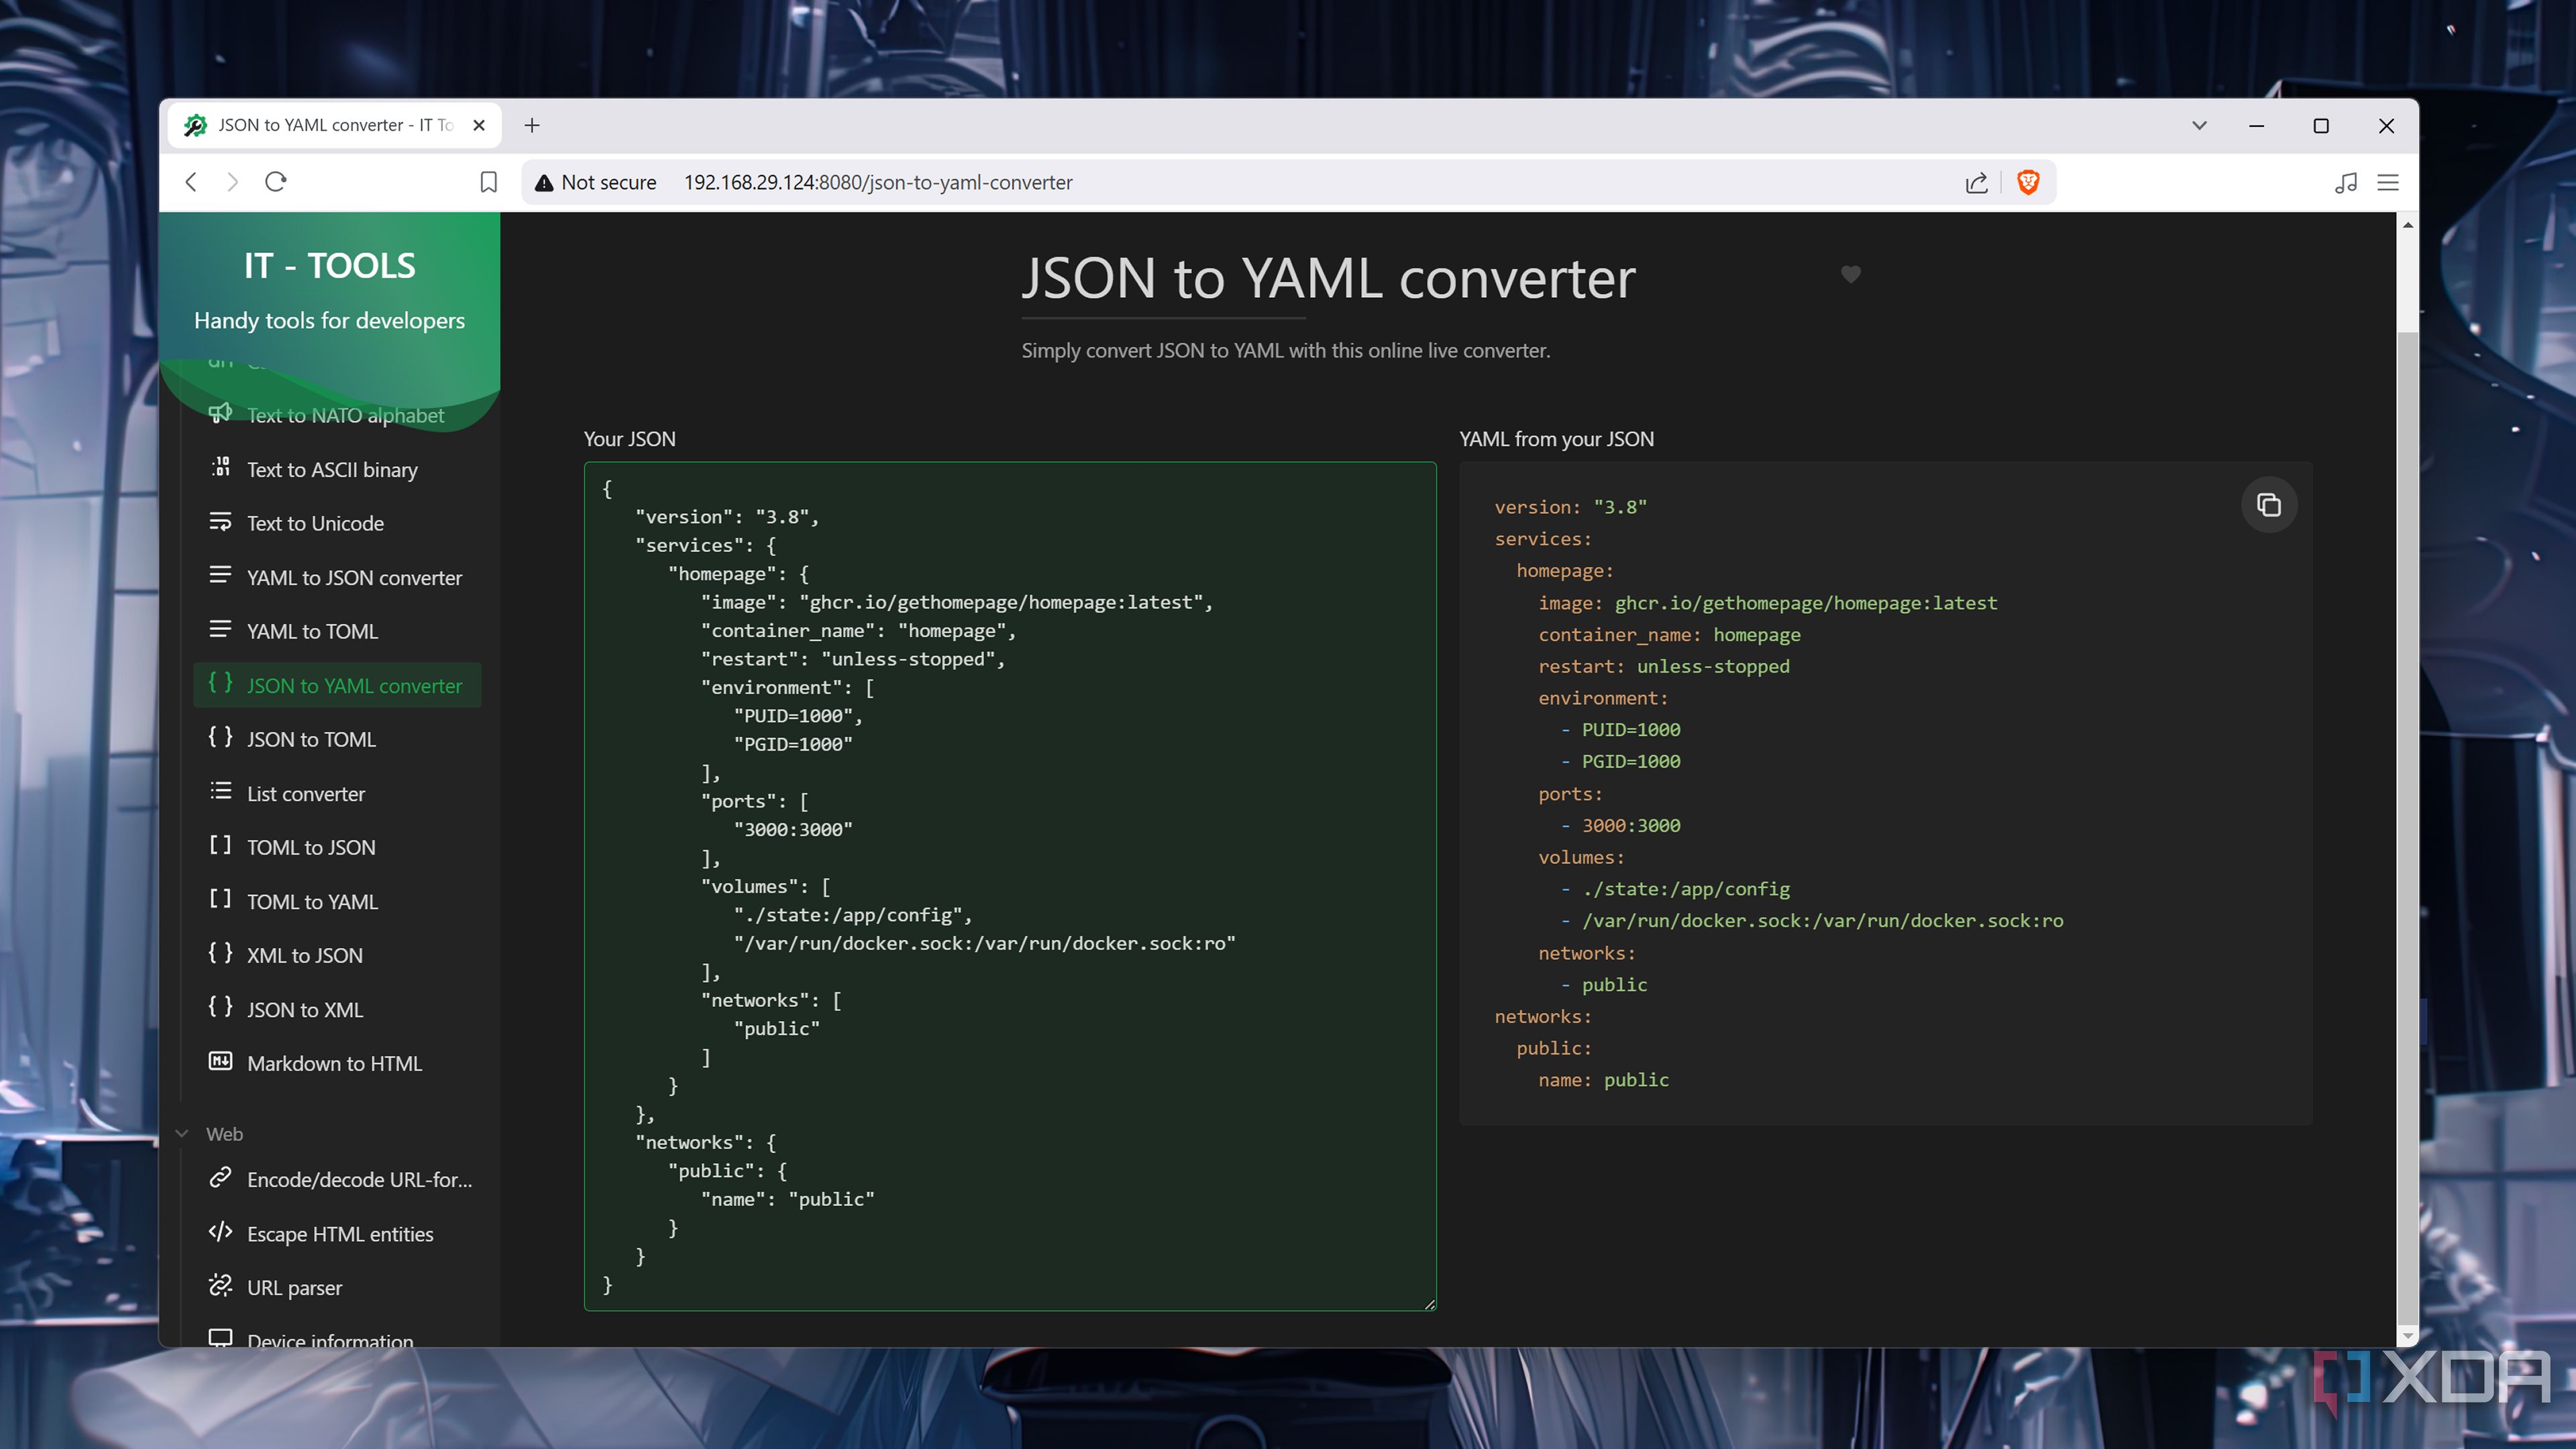
Task: Close the JSON to YAML converter tab
Action: pos(479,125)
